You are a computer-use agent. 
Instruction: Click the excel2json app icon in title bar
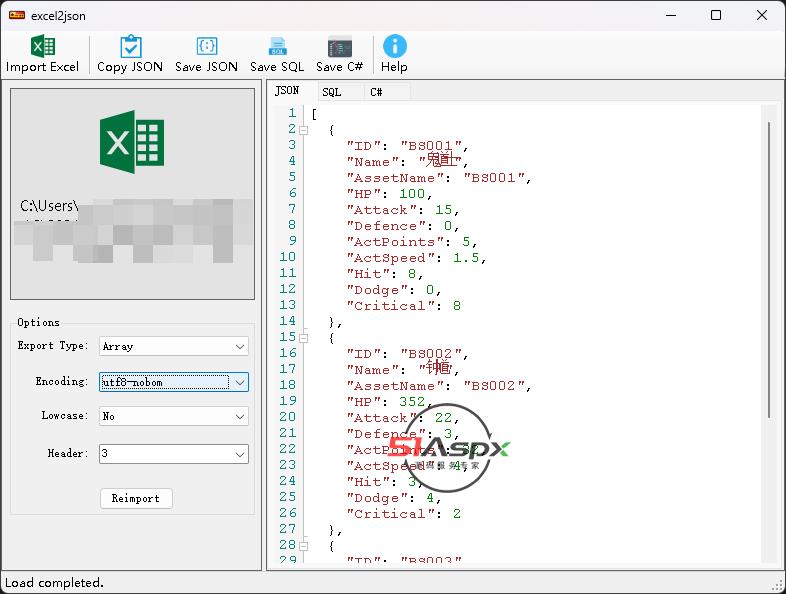pos(16,15)
